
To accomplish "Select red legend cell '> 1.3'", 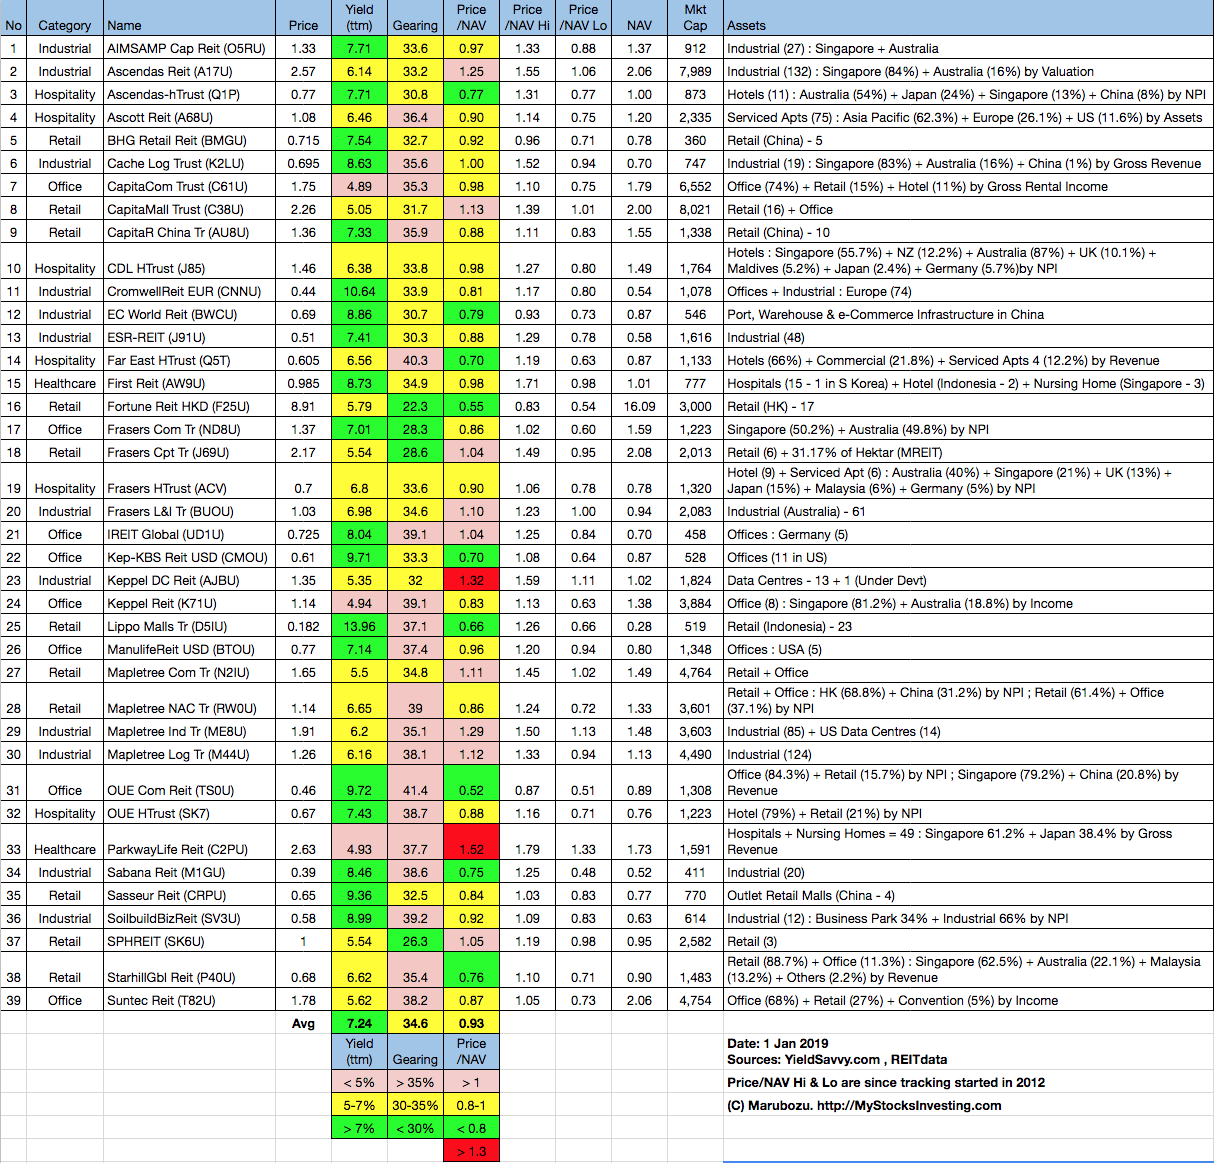I will click(471, 1151).
